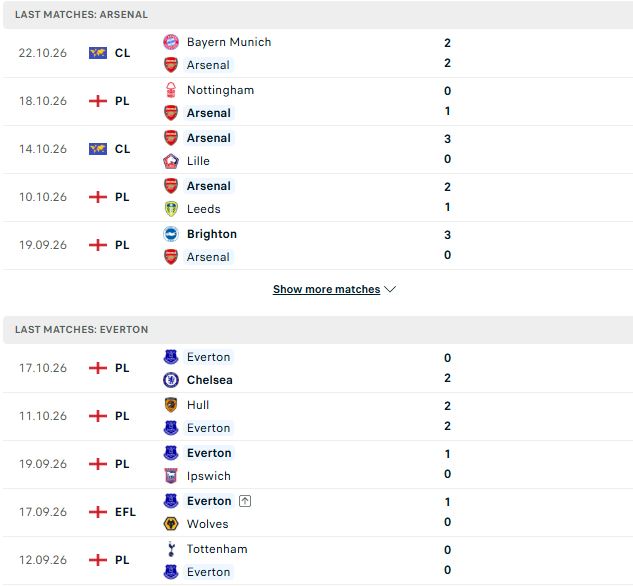
Task: Click the Lille club crest
Action: (x=171, y=161)
